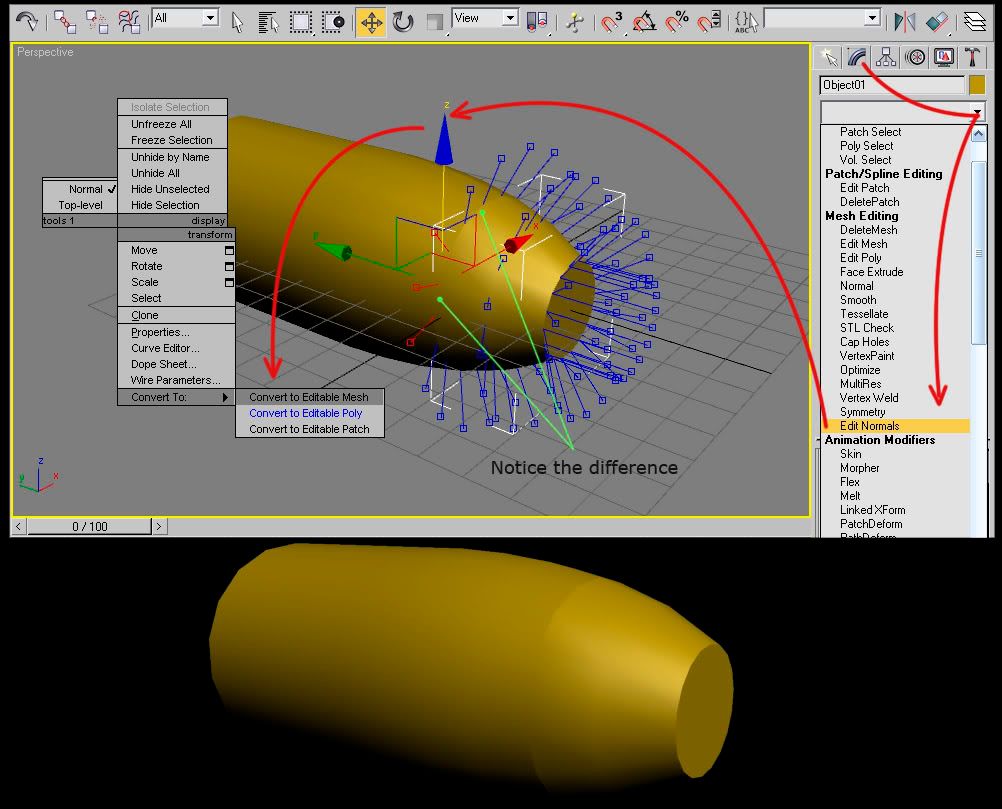Click the Mirror tool icon
Viewport: 1002px width, 809px height.
tap(904, 21)
